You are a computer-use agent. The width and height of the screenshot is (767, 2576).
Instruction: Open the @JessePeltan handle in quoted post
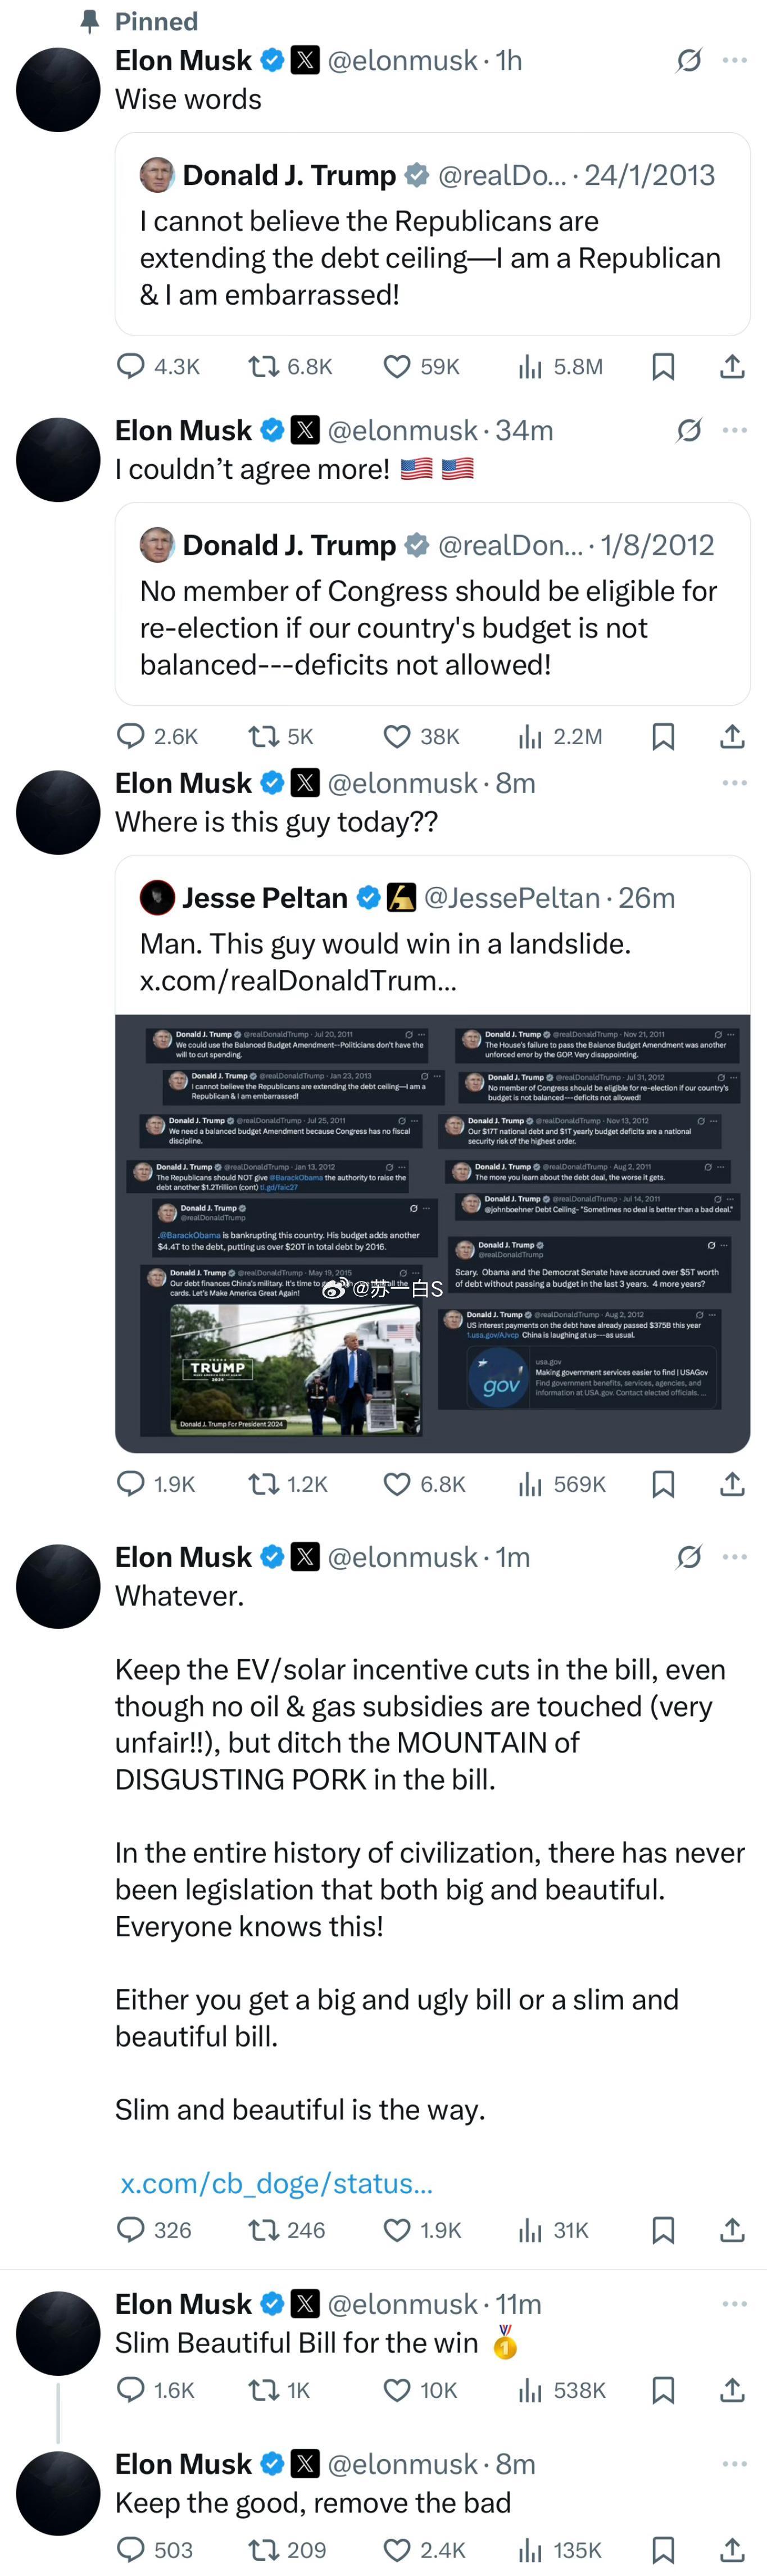(x=512, y=897)
